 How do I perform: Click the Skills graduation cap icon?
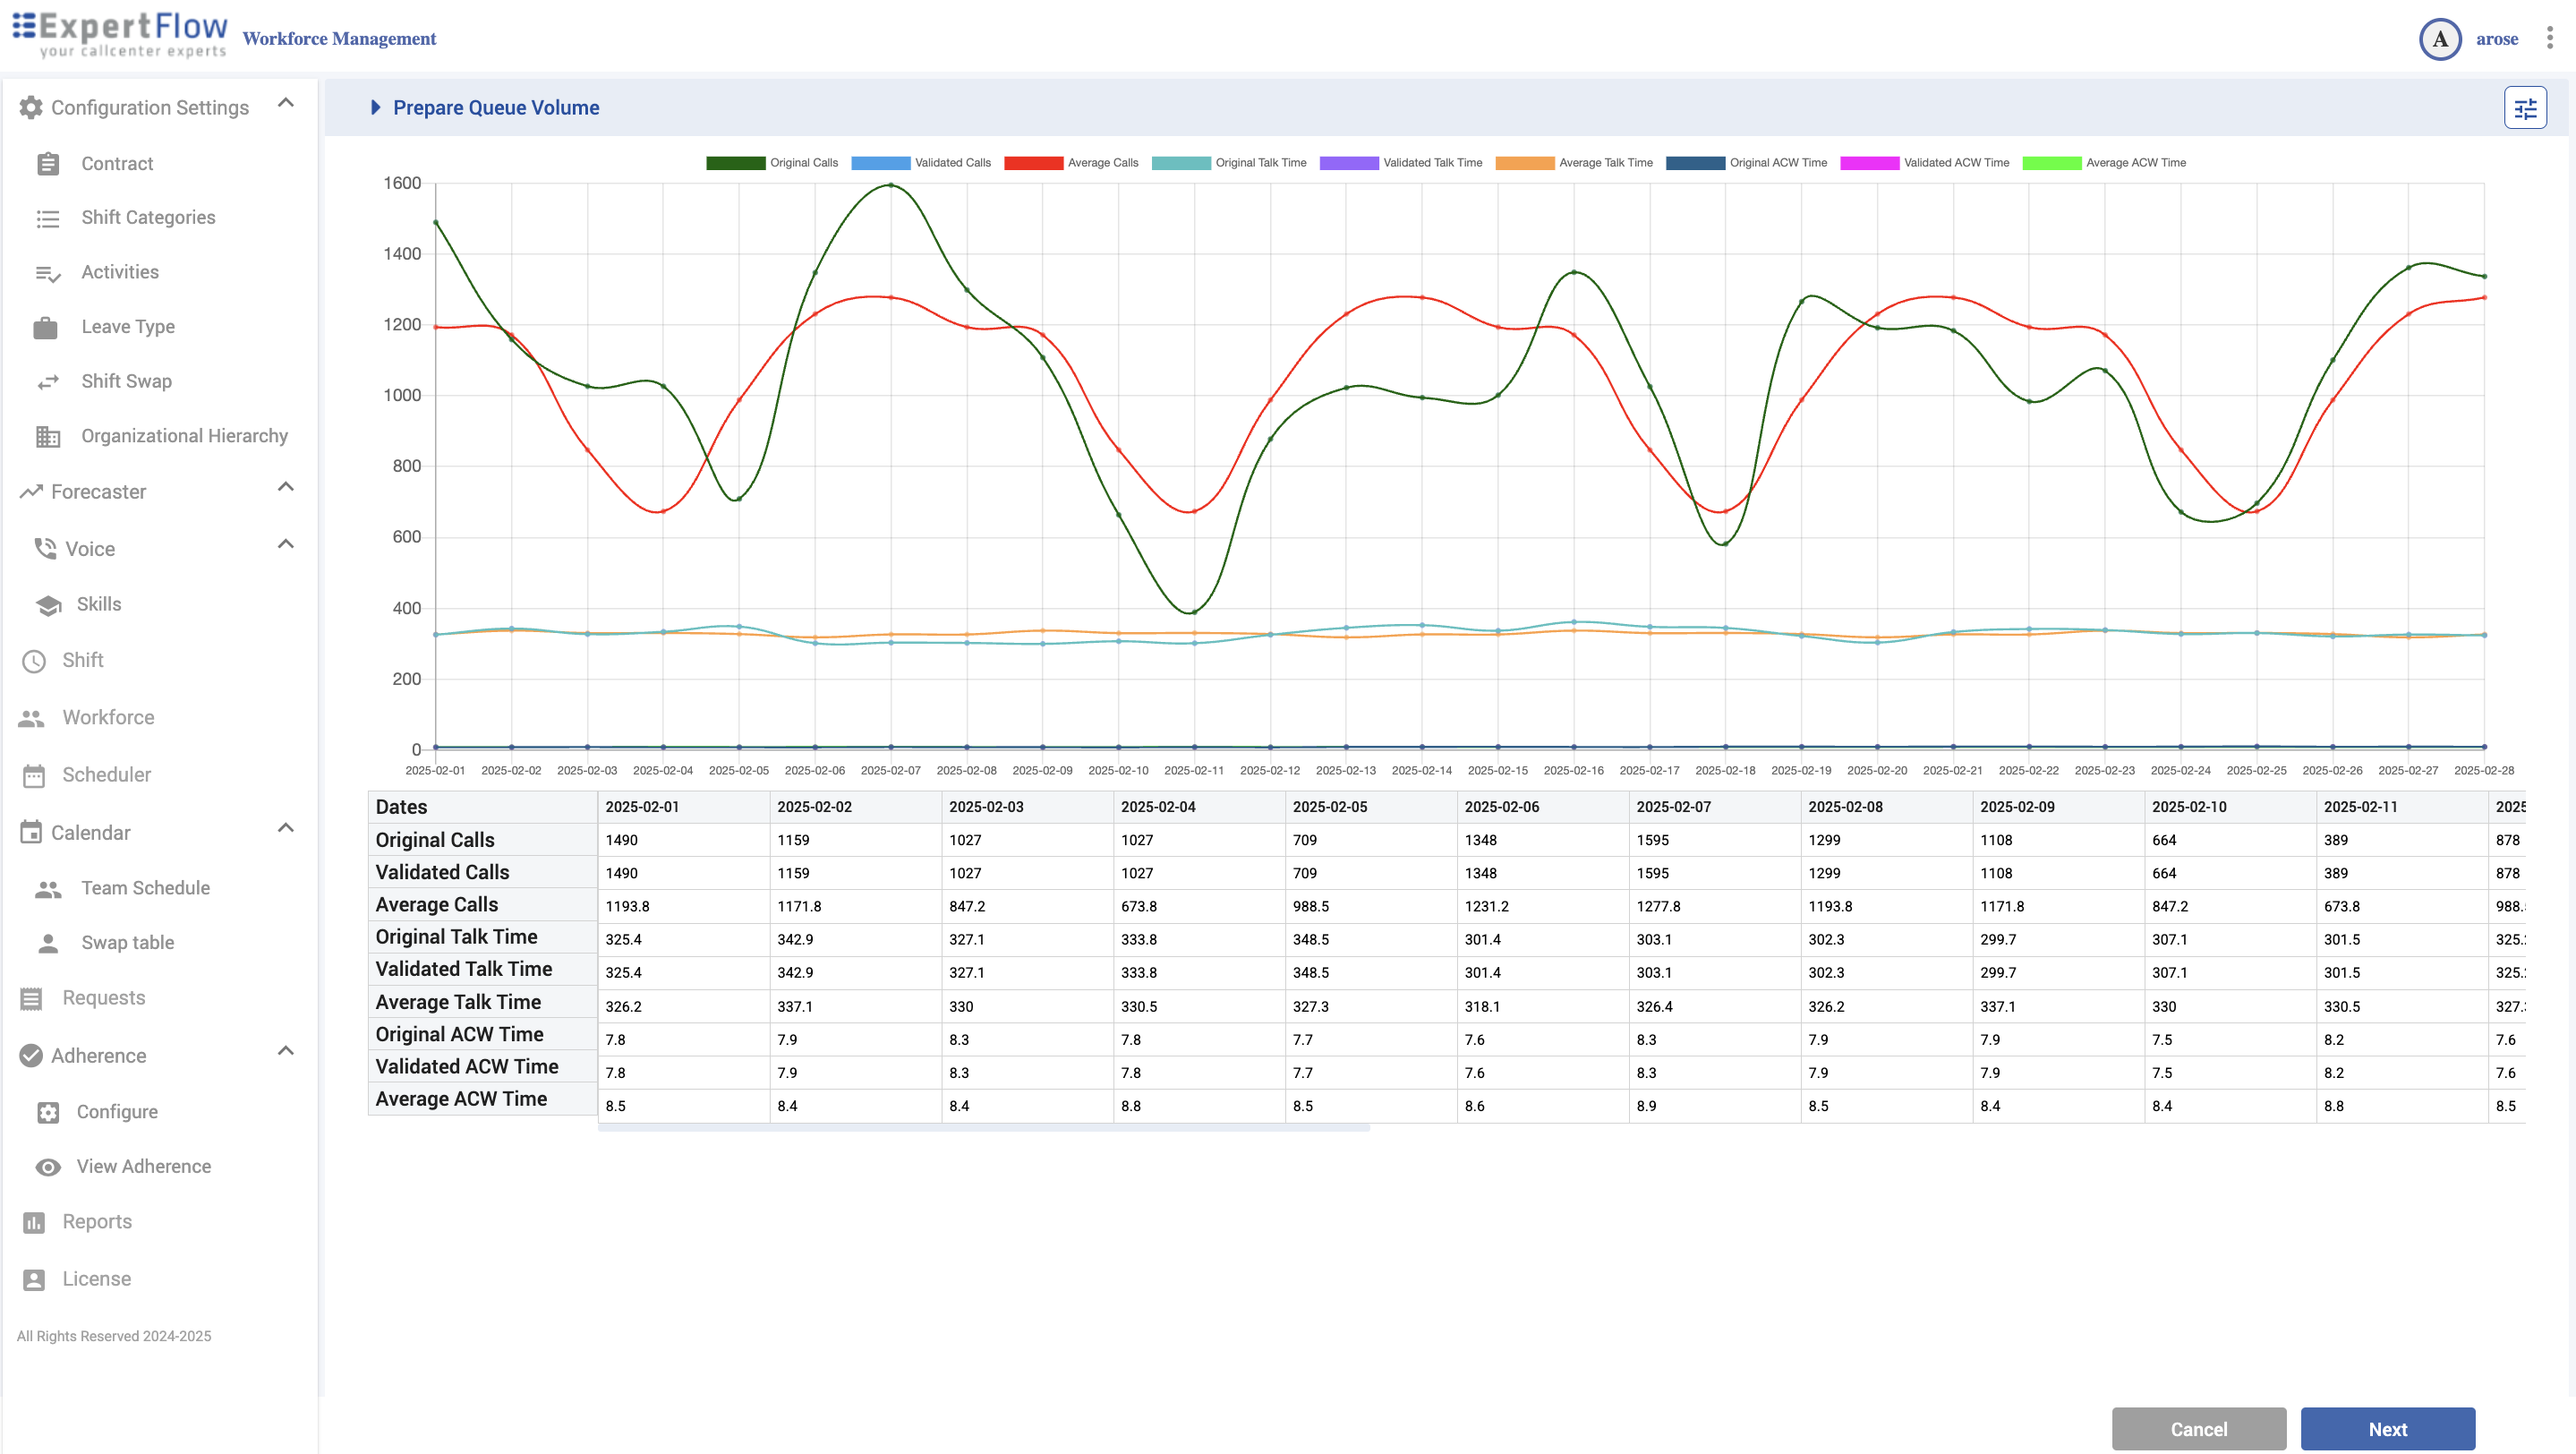pos(47,605)
